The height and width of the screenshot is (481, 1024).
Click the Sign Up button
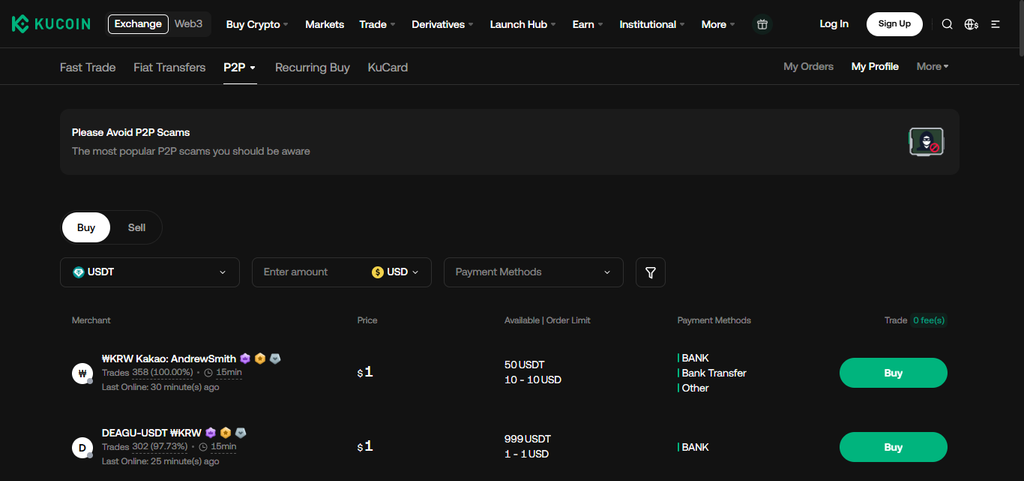coord(894,24)
